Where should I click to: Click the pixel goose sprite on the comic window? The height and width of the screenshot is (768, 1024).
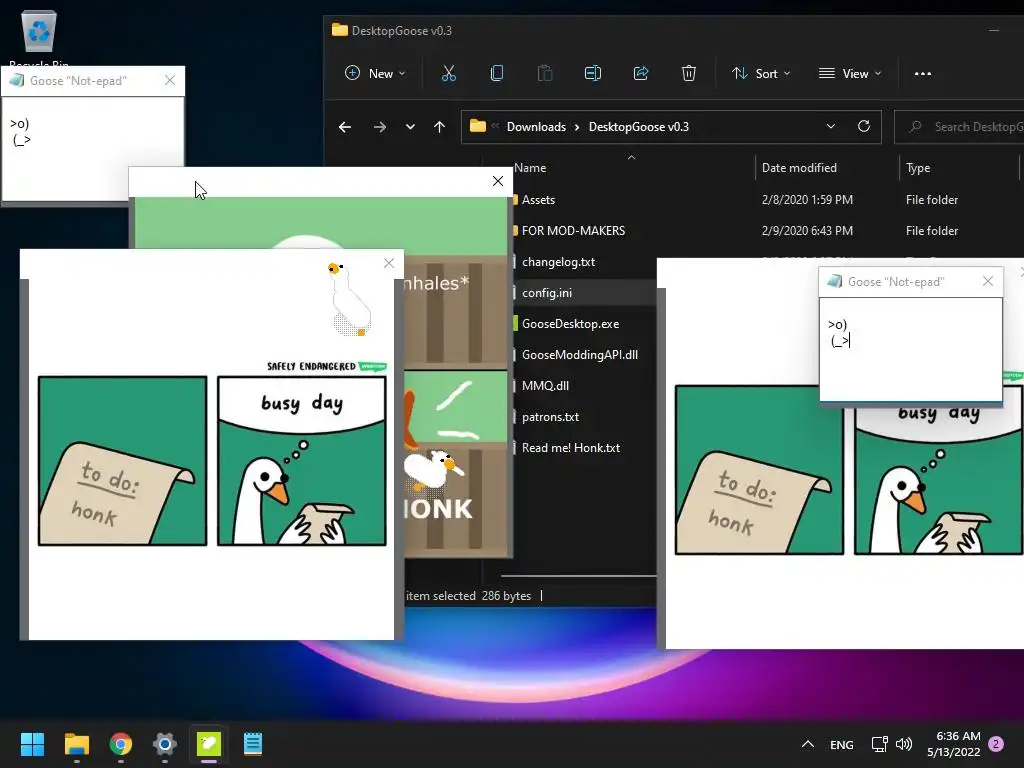(x=349, y=299)
